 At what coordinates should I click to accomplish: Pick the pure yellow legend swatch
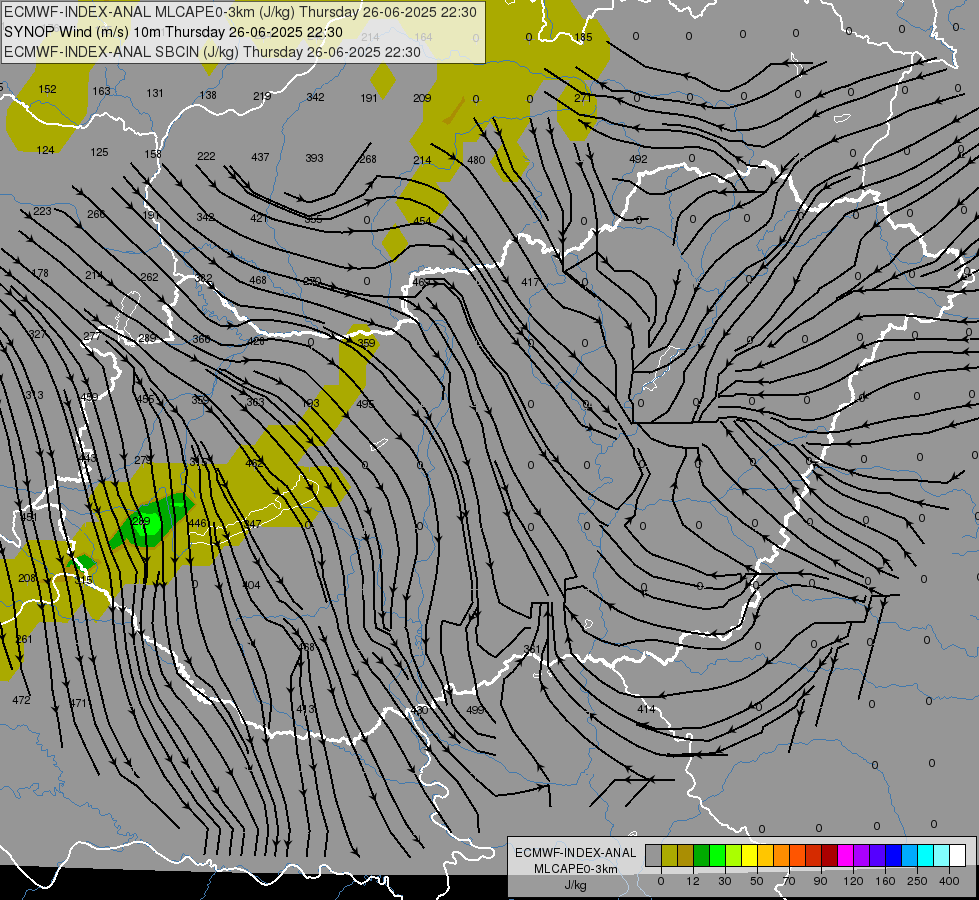[x=750, y=856]
